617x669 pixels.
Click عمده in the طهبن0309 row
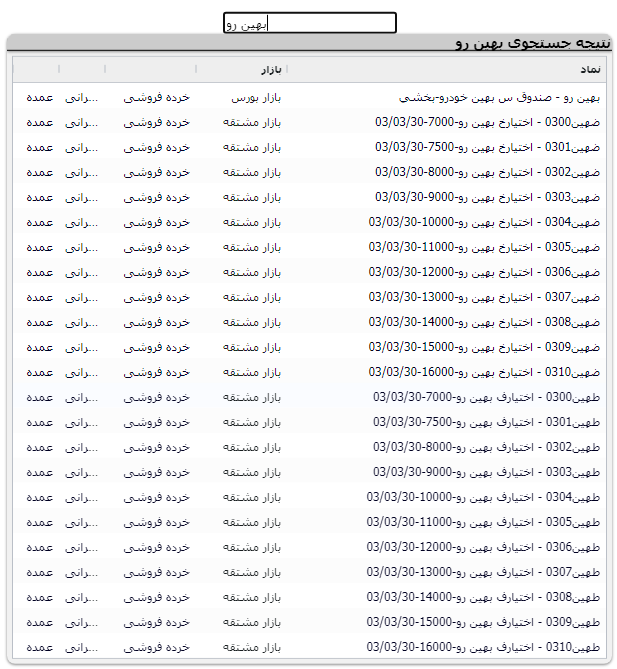[39, 622]
